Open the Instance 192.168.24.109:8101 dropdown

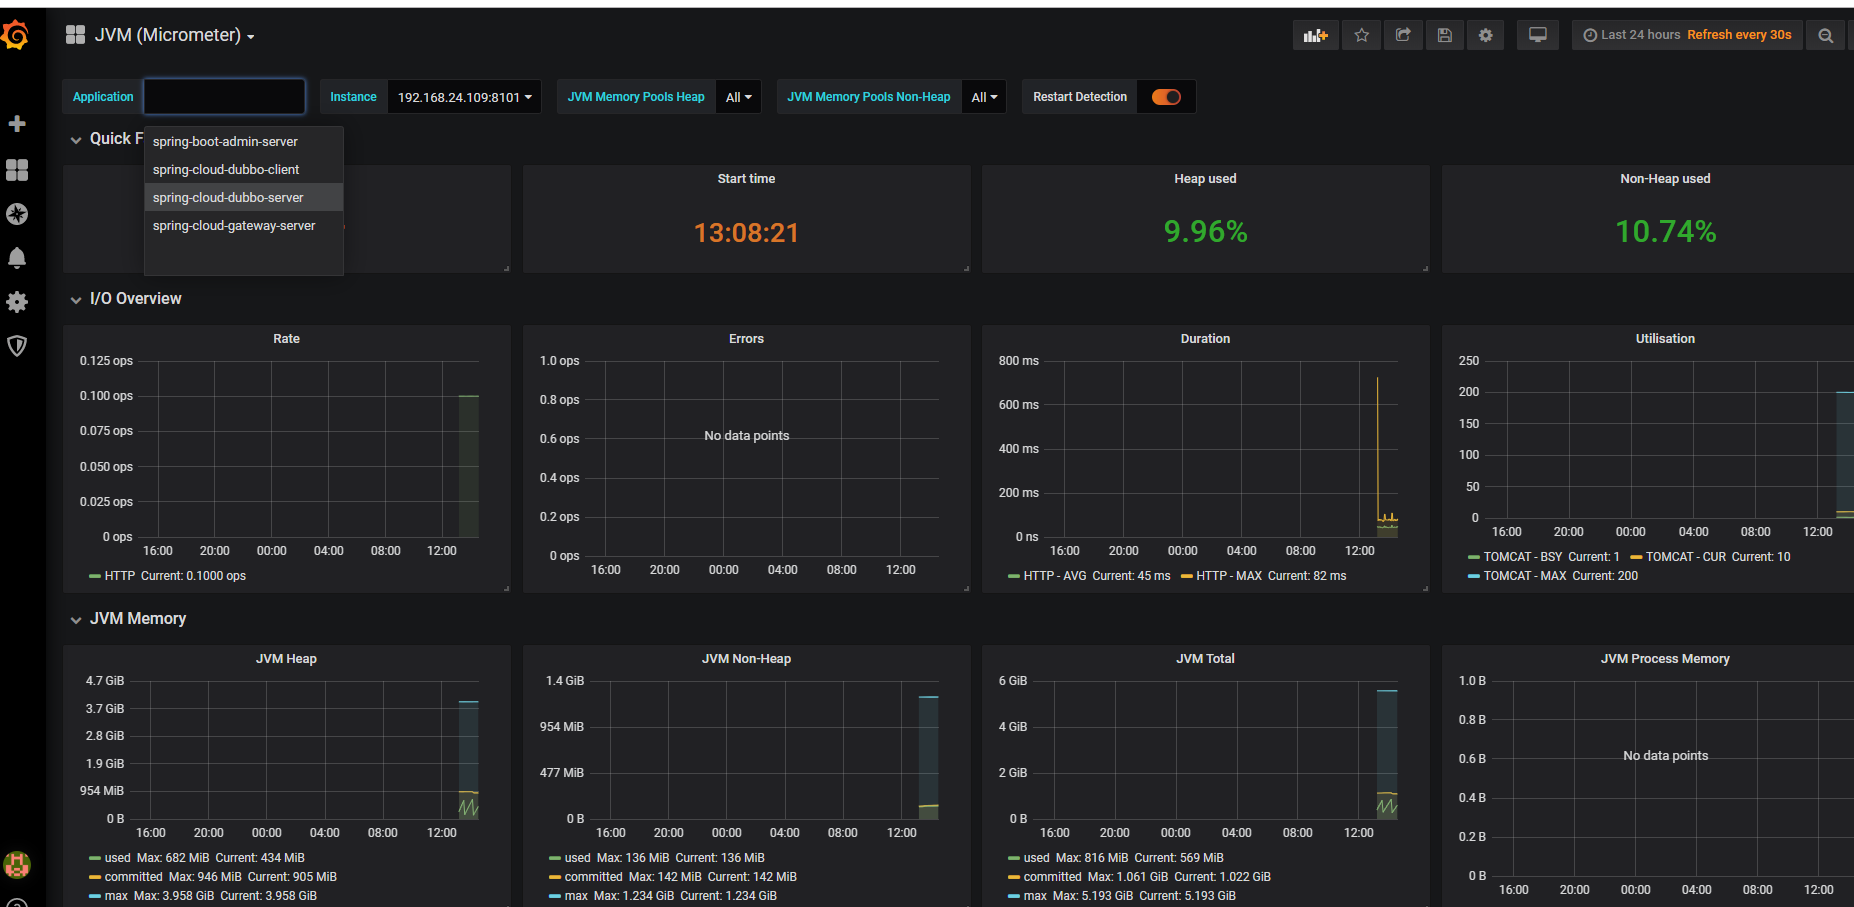464,97
